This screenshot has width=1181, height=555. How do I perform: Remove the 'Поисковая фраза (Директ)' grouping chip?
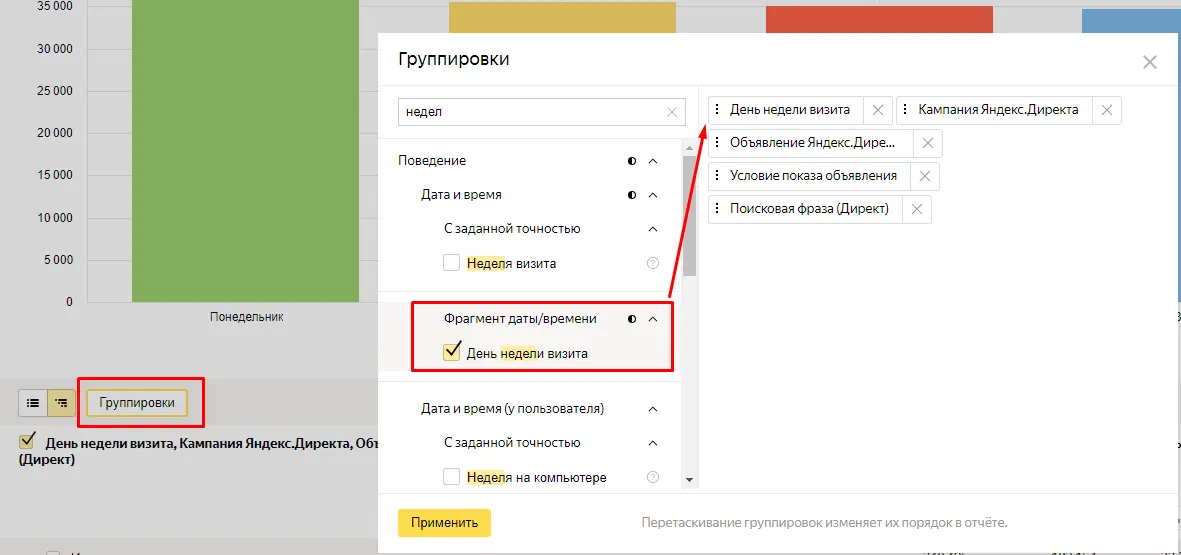(916, 209)
